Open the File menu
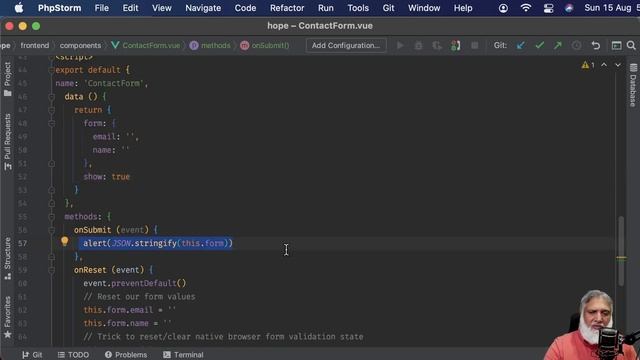The width and height of the screenshot is (640, 360). pyautogui.click(x=102, y=8)
